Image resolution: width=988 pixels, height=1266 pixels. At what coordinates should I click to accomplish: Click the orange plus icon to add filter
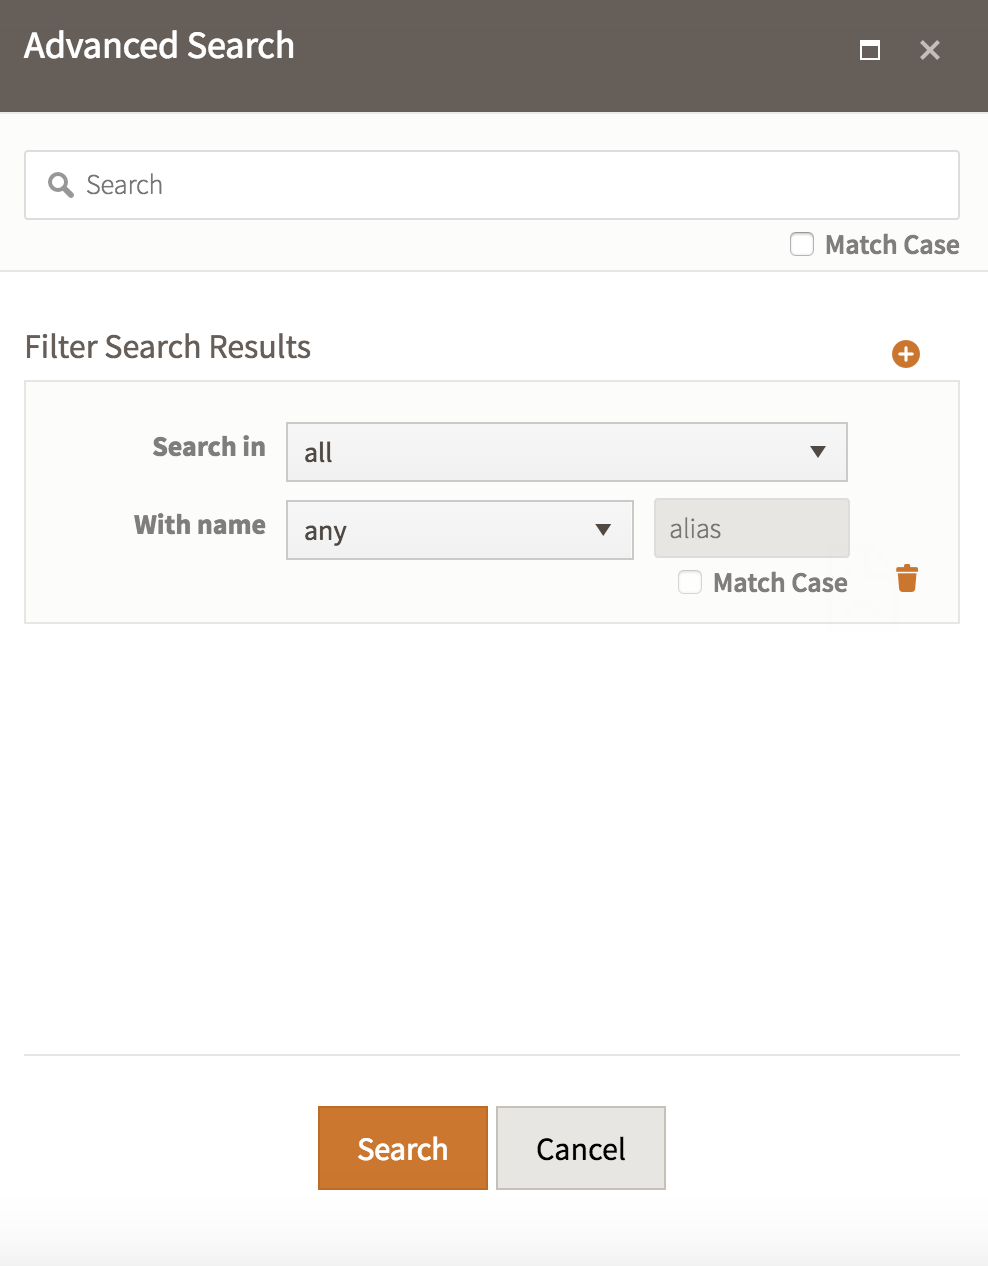click(x=906, y=354)
